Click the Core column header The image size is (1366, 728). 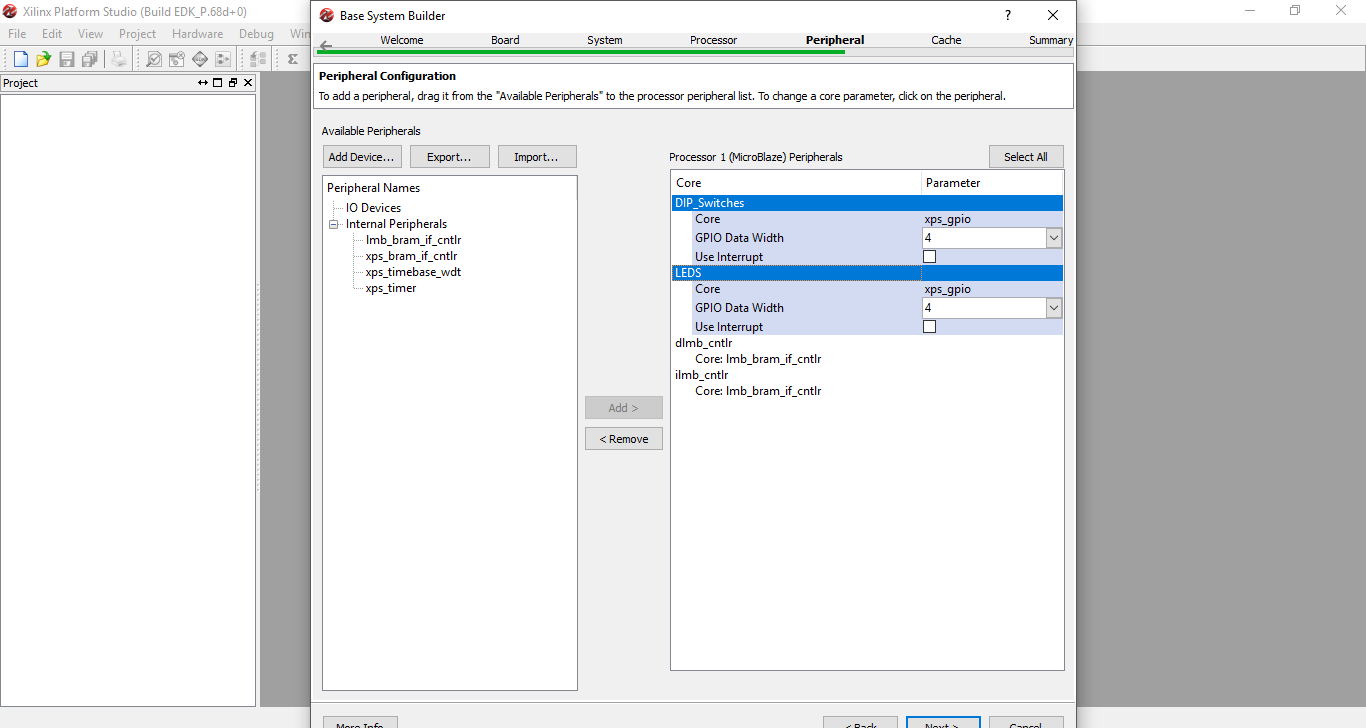tap(796, 183)
